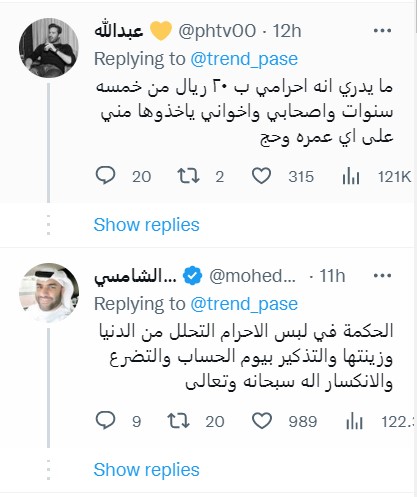Screen dimensions: 417x497
Task: Open the الشامسي profile picture
Action: [49, 293]
